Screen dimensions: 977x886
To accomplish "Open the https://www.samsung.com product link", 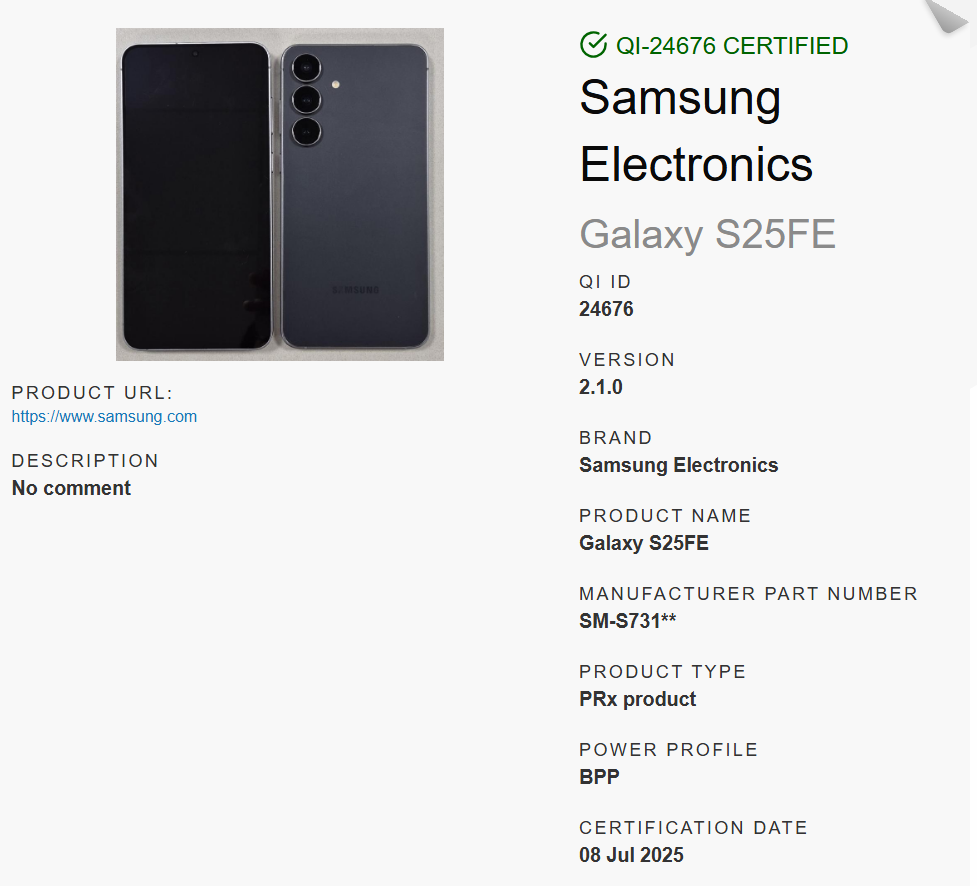I will click(x=104, y=416).
